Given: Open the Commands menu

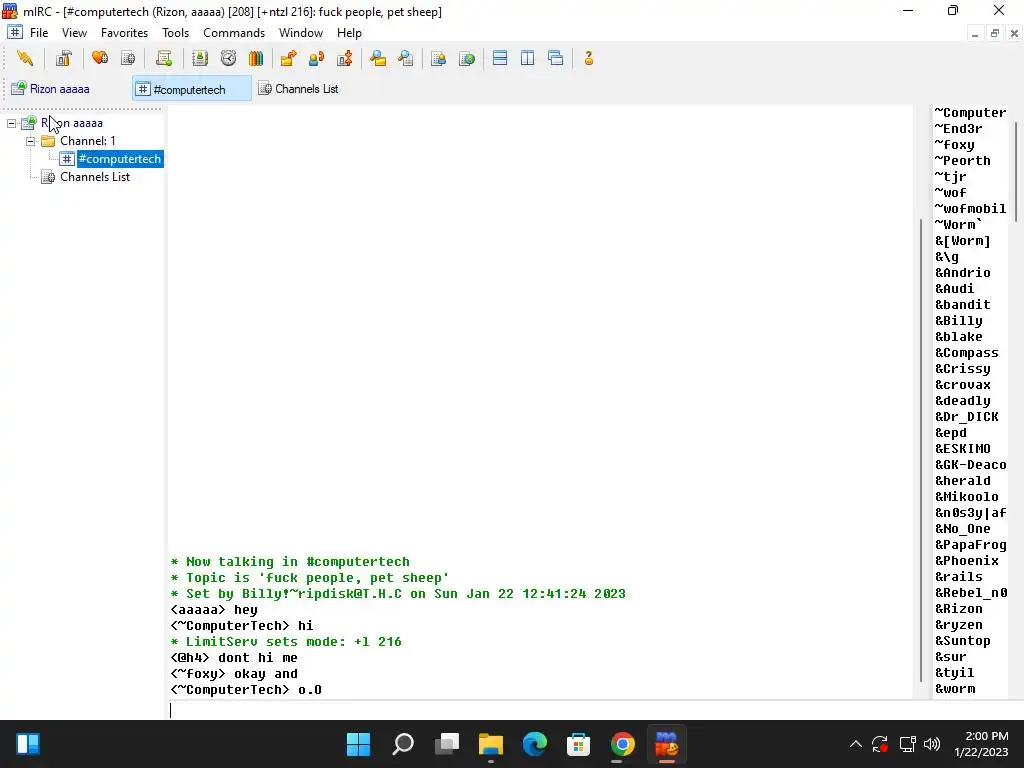Looking at the screenshot, I should coord(234,33).
